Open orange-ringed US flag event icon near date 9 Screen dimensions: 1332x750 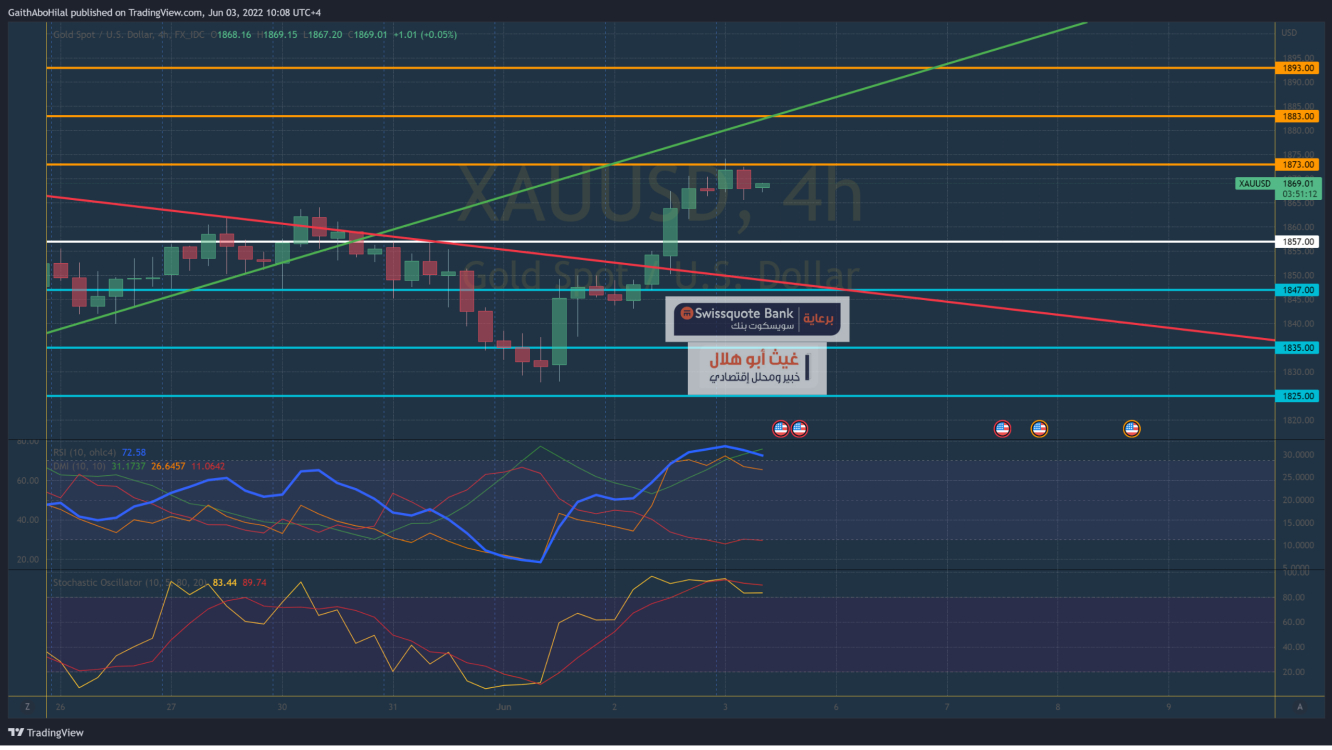pyautogui.click(x=1132, y=428)
